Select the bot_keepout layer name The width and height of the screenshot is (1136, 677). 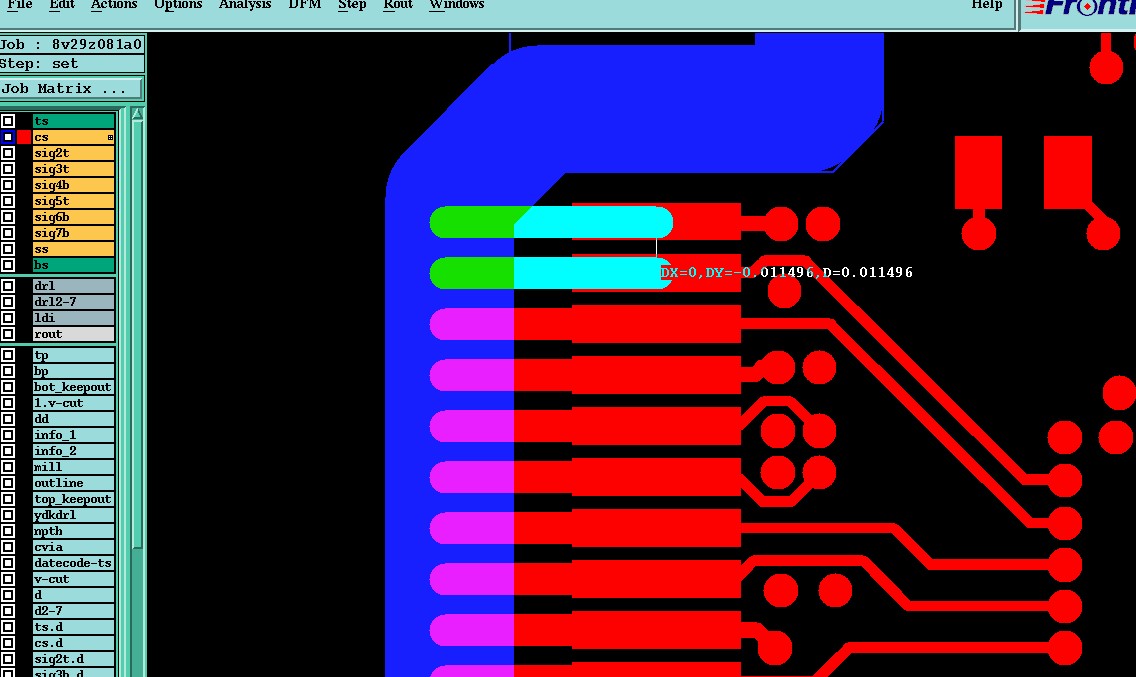coord(74,387)
